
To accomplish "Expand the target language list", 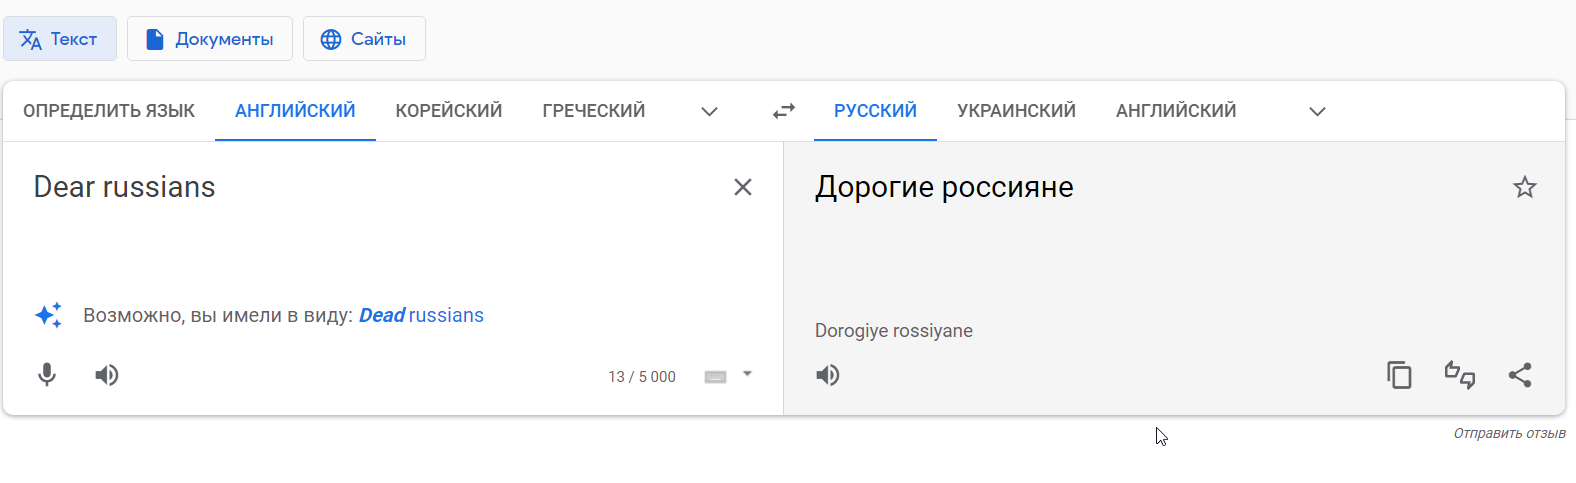I will pos(1317,111).
